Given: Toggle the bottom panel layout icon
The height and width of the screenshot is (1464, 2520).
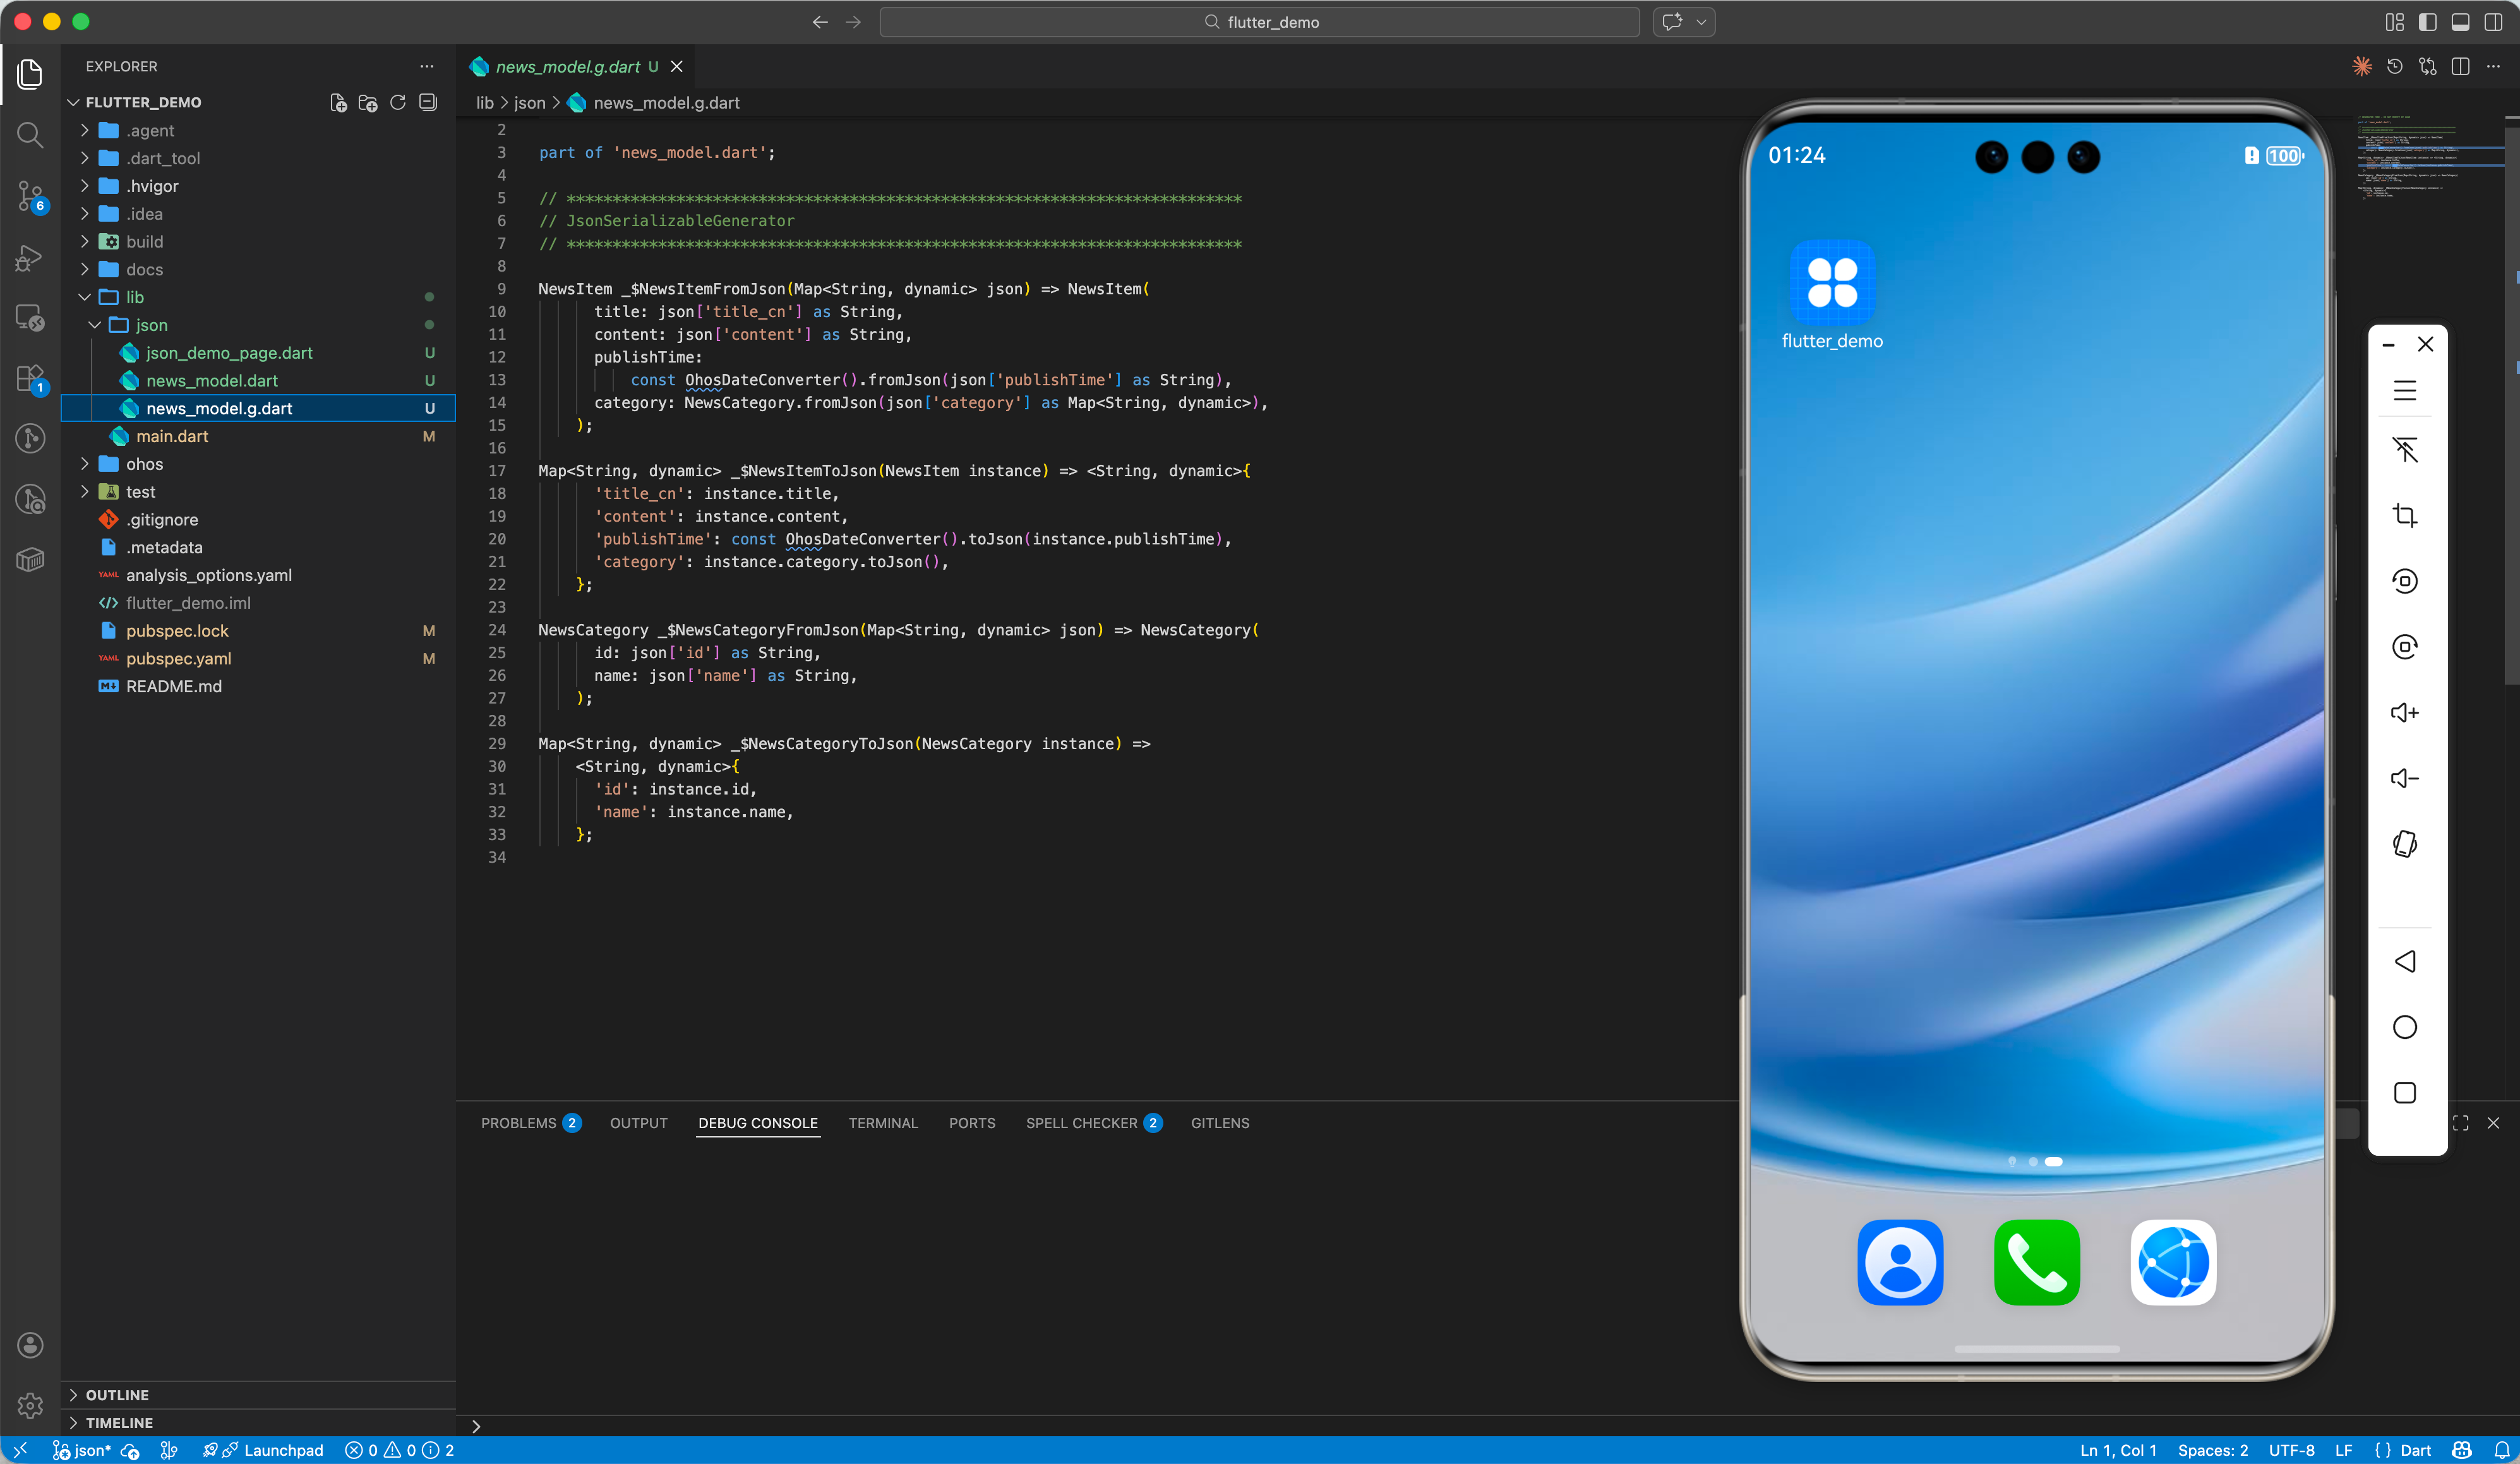Looking at the screenshot, I should point(2460,22).
